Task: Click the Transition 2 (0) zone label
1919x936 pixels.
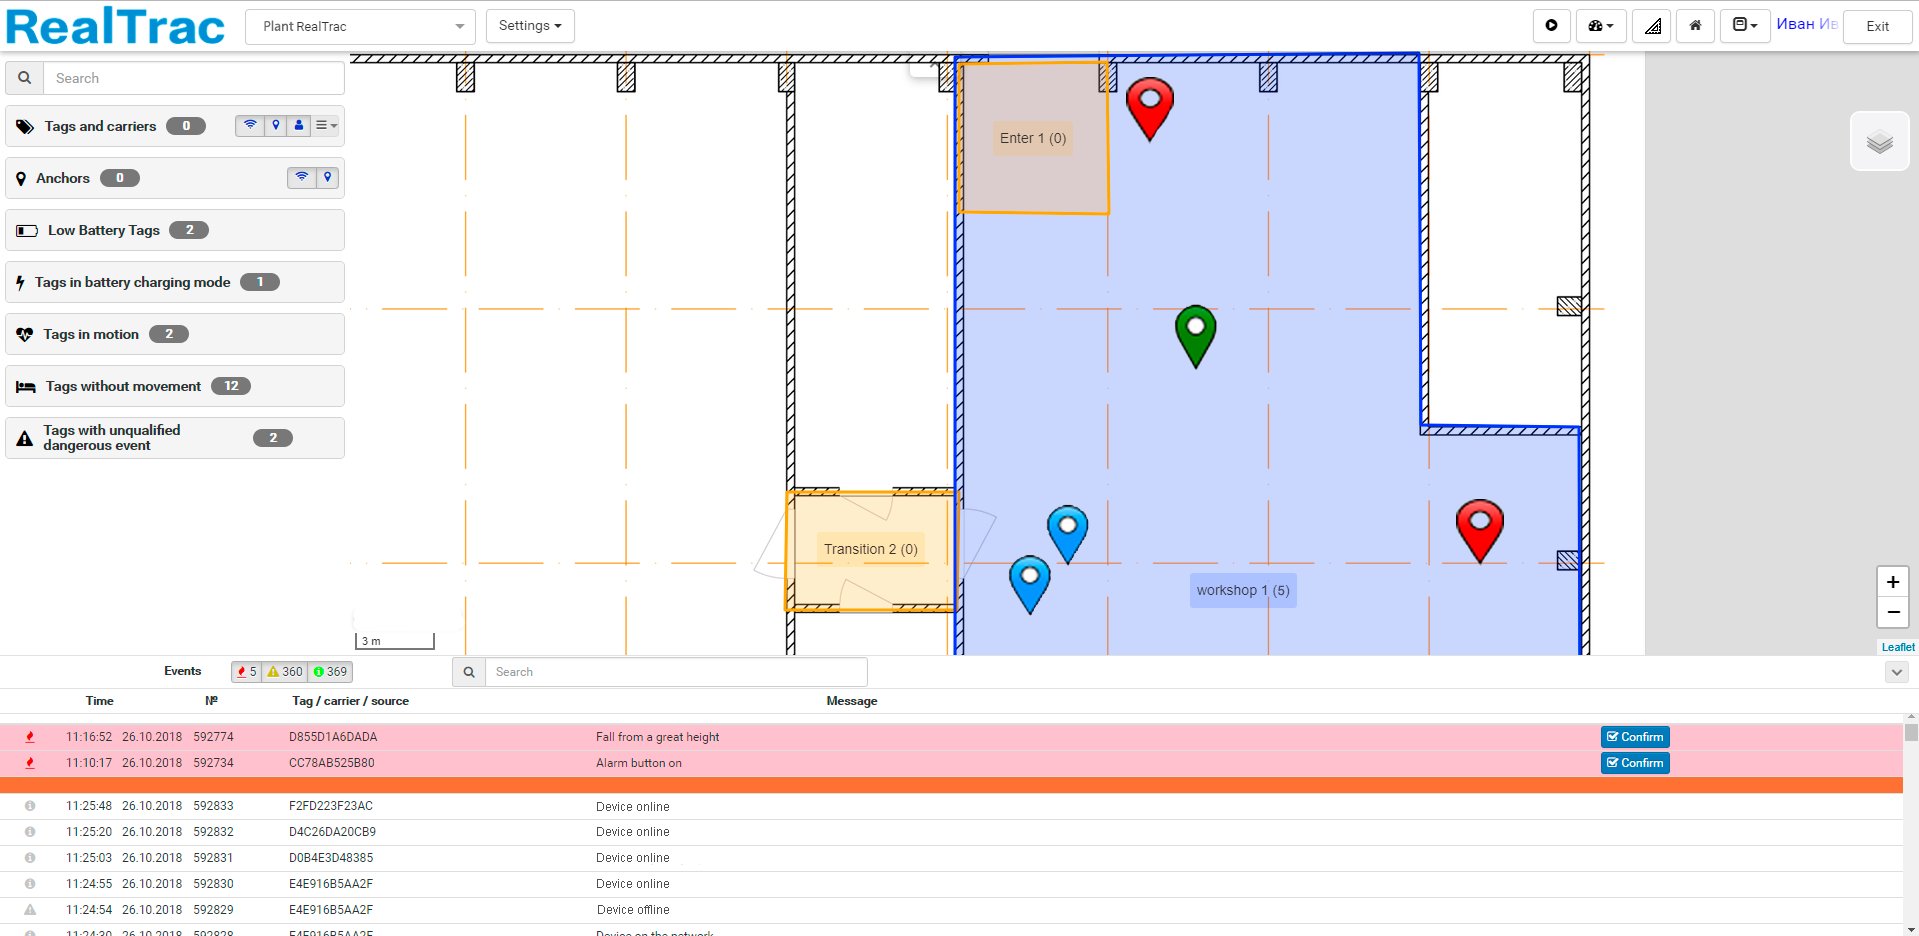Action: pos(870,549)
